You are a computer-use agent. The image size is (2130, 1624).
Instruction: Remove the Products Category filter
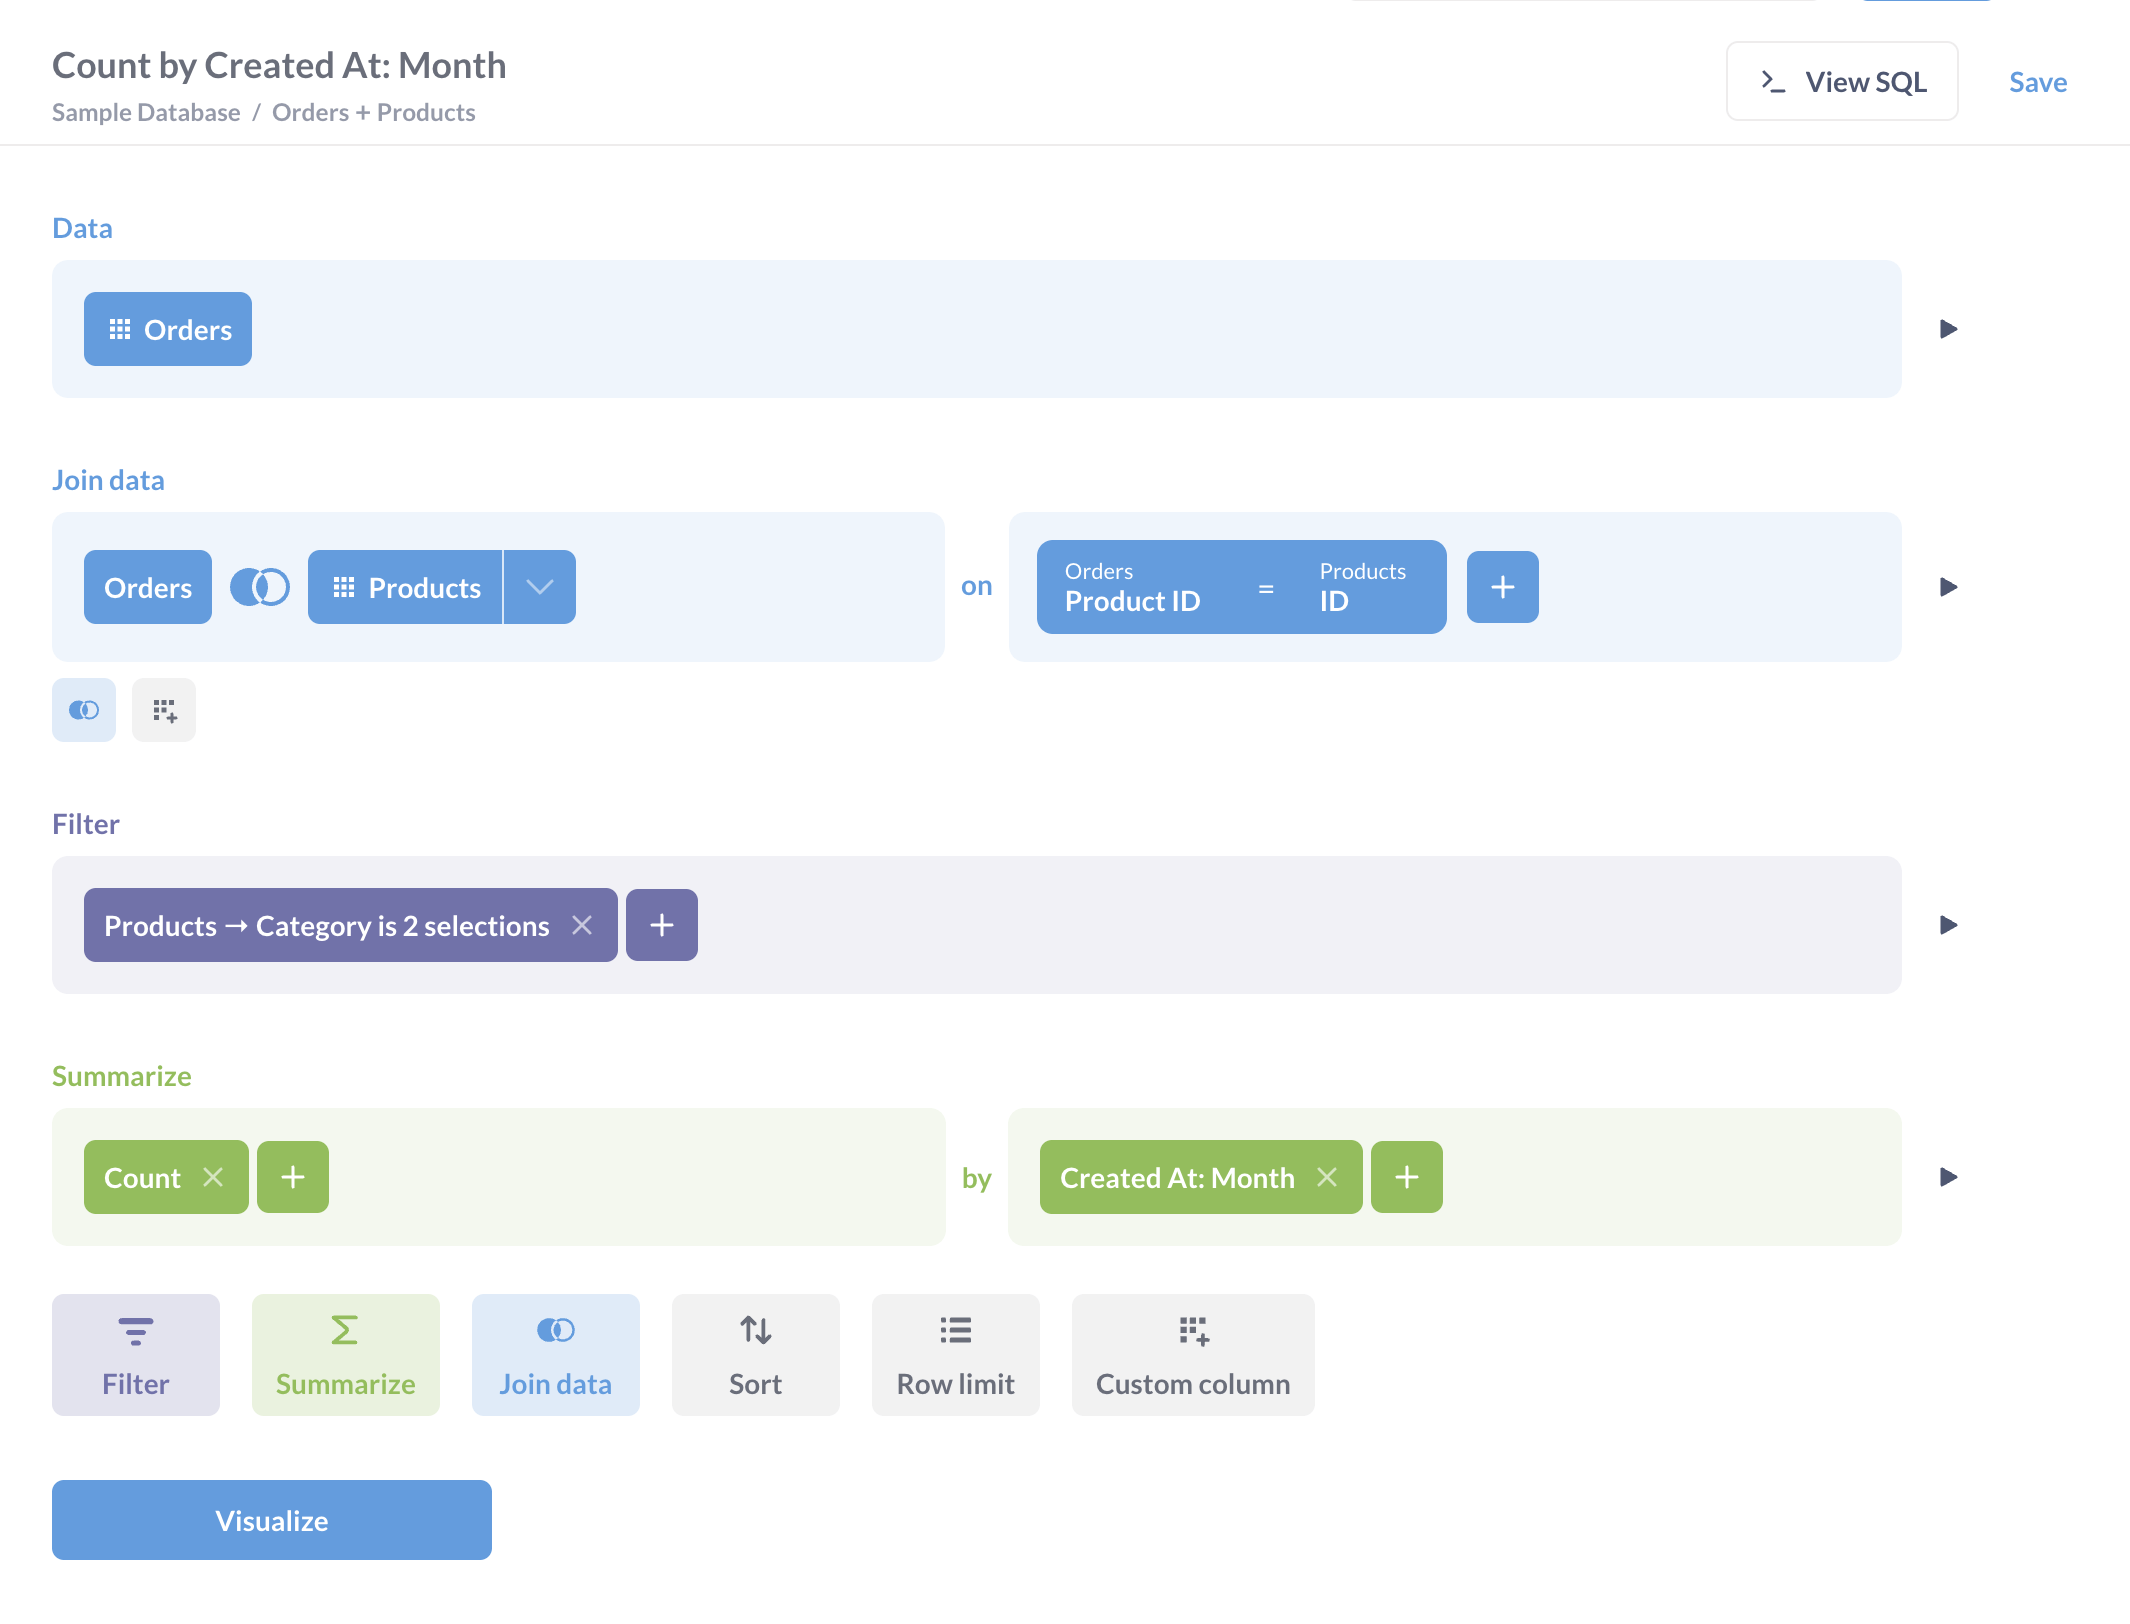[x=583, y=925]
